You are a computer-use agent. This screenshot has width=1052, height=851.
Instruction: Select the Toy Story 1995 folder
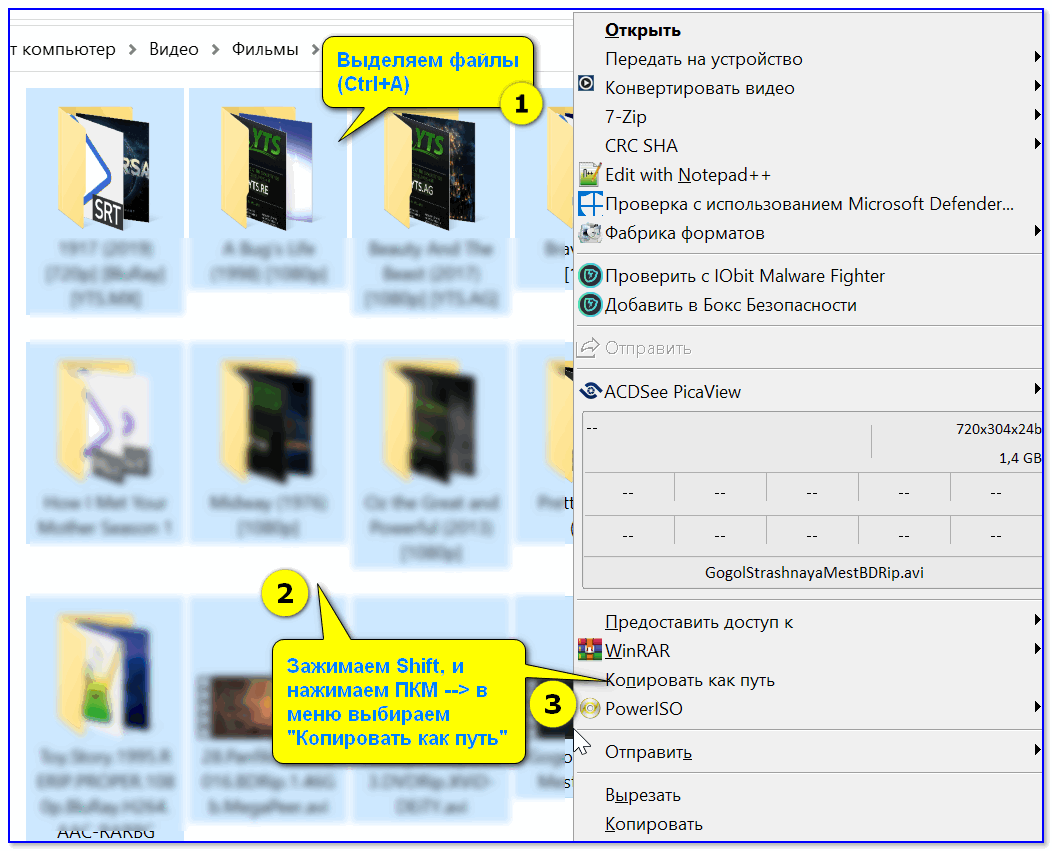click(105, 717)
